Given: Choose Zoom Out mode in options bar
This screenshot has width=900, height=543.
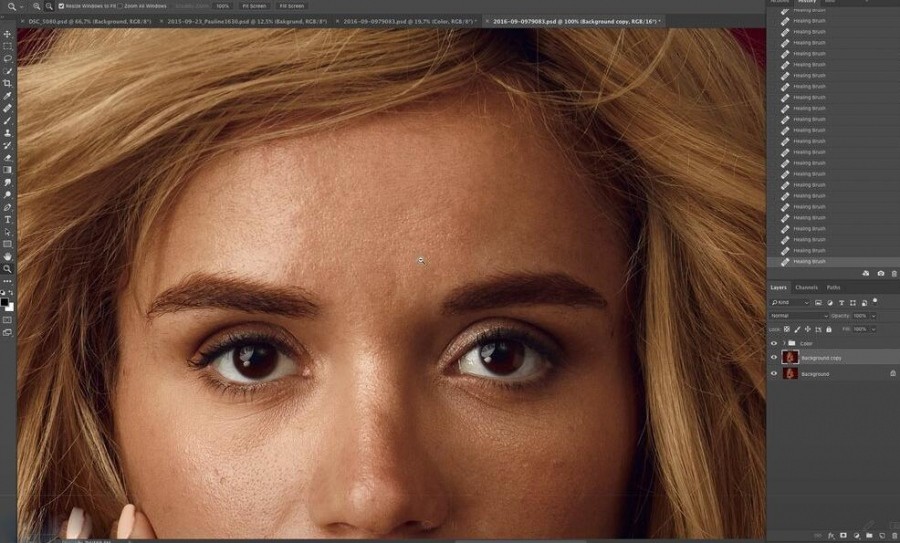Looking at the screenshot, I should click(x=49, y=6).
